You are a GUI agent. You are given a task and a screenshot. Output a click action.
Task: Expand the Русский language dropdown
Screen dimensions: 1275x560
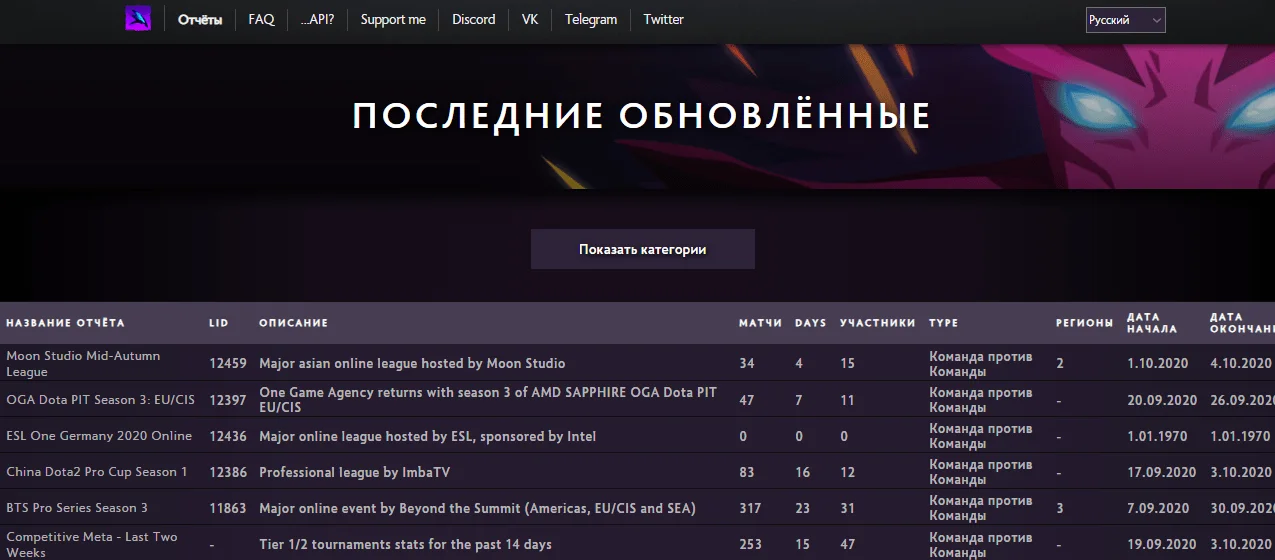[1126, 20]
